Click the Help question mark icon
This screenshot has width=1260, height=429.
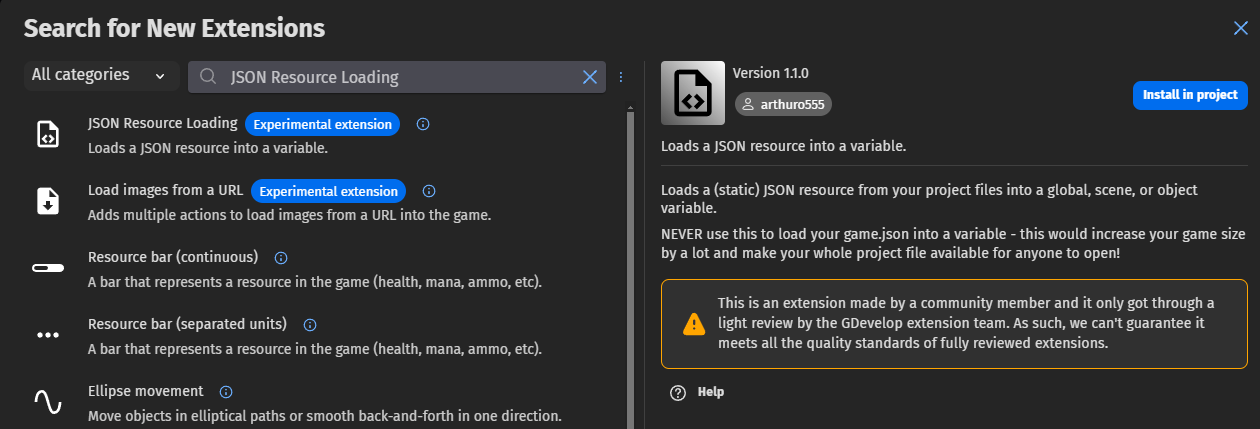pos(679,392)
